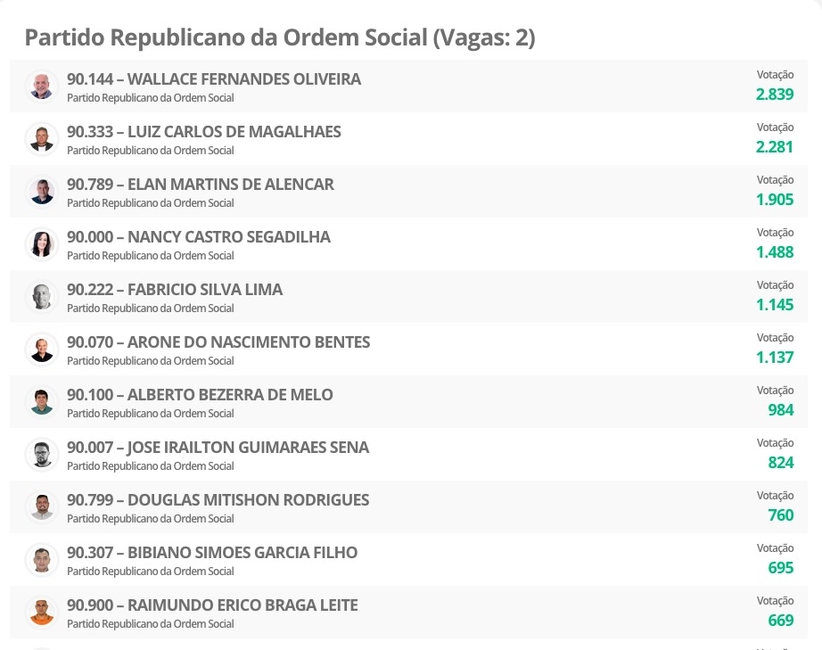Click Jose Irailton Guimaraes Sena's avatar

[42, 455]
